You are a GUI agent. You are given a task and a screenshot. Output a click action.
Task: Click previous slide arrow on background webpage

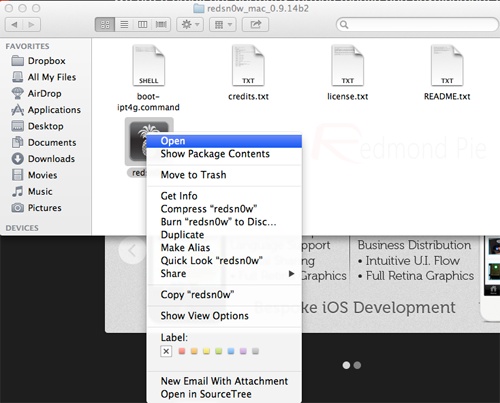pos(132,250)
